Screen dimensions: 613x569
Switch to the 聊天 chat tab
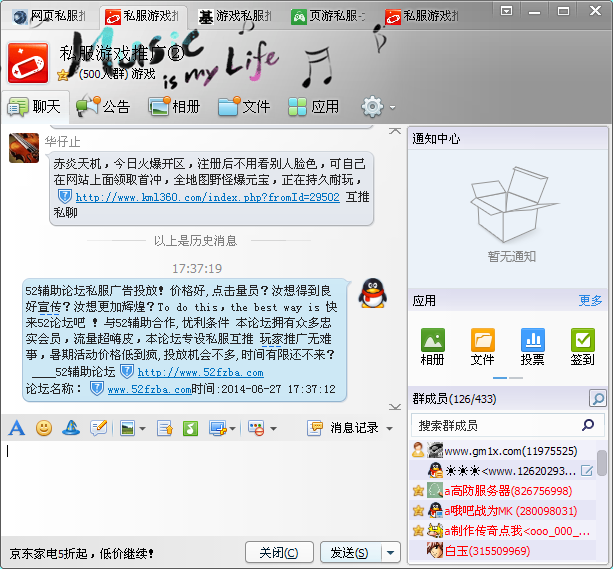tap(34, 107)
